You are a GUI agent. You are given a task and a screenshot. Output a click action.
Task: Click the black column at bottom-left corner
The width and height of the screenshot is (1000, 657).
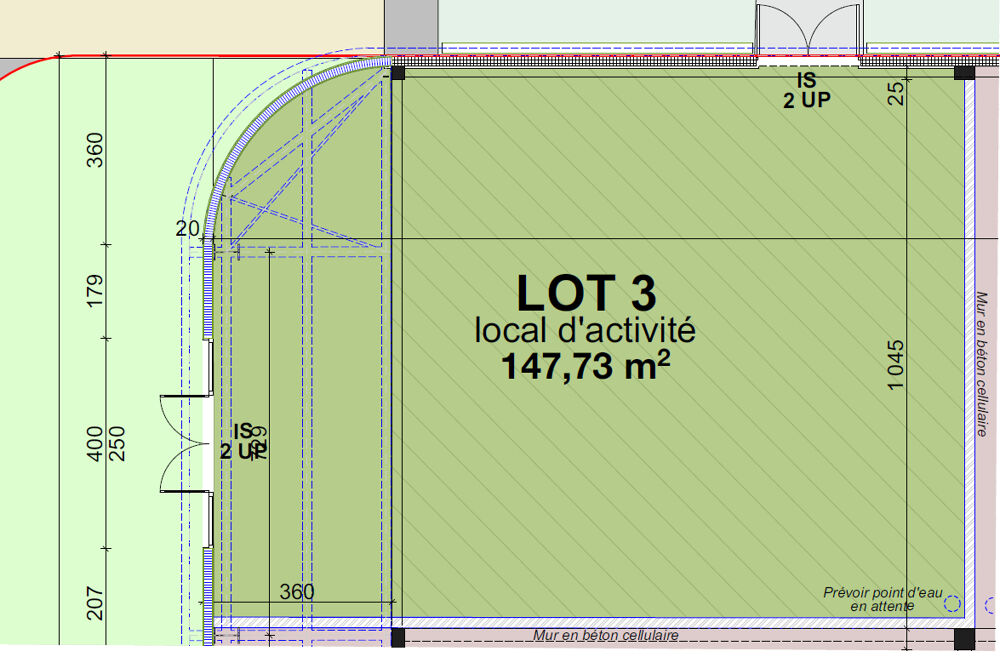[398, 637]
